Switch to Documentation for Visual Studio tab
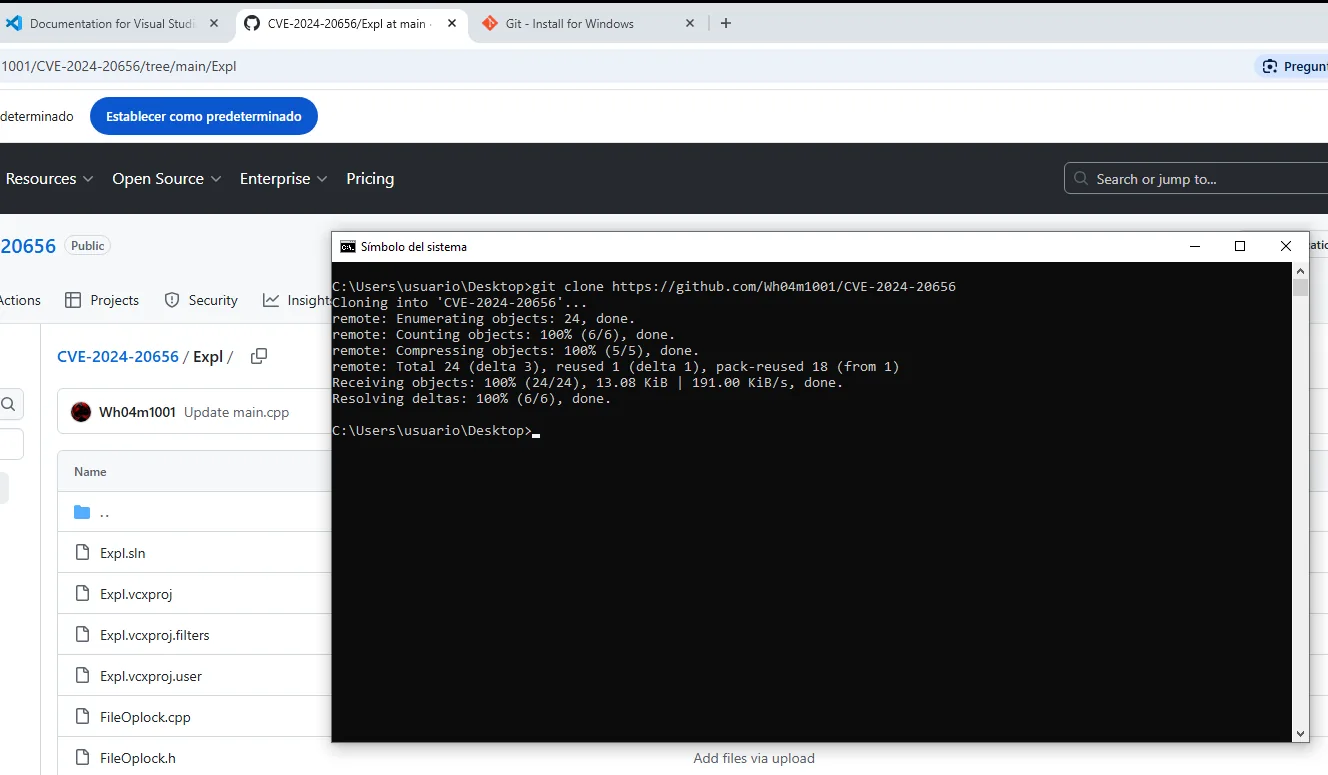 click(x=112, y=24)
